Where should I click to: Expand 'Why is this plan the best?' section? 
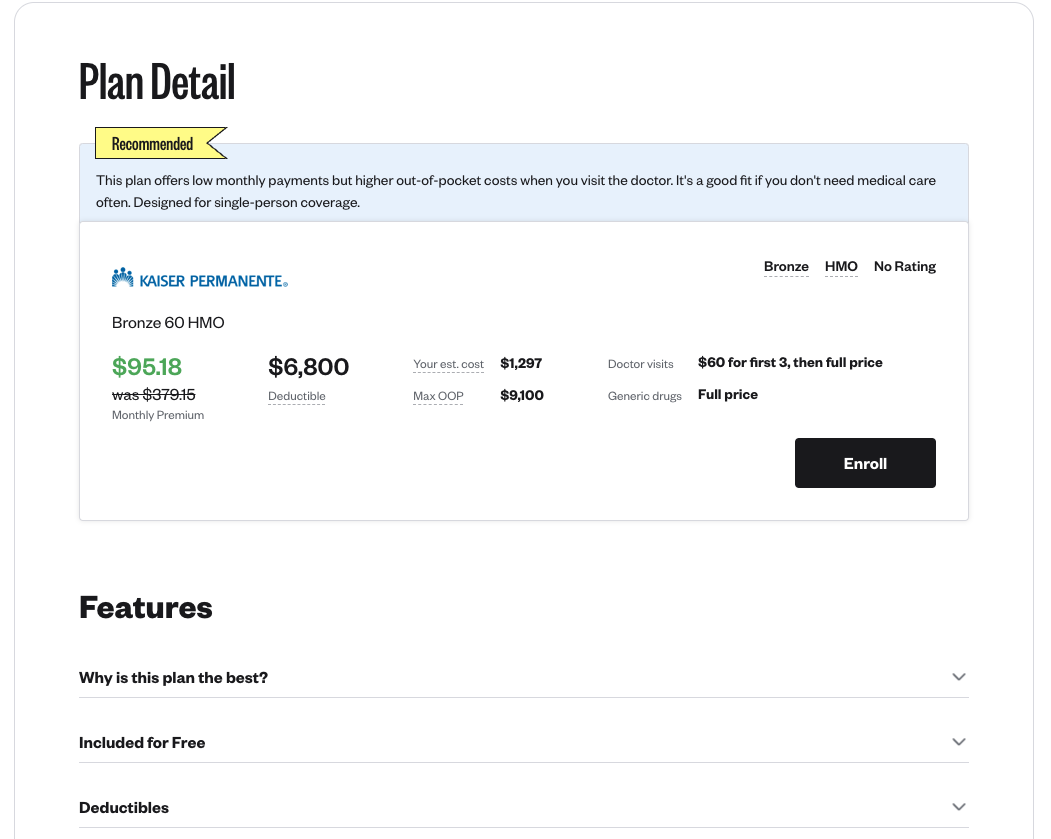click(x=523, y=677)
